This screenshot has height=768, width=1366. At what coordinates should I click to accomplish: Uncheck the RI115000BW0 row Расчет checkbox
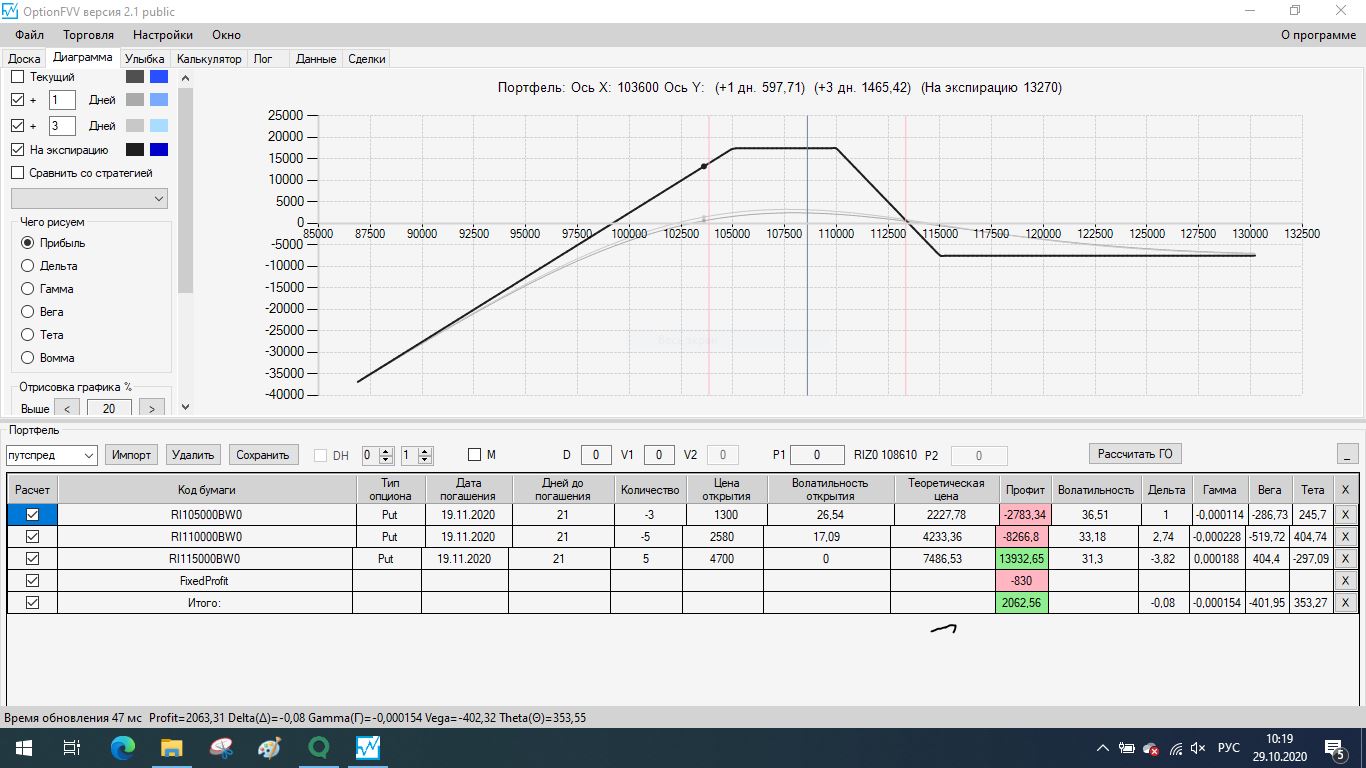pos(33,559)
